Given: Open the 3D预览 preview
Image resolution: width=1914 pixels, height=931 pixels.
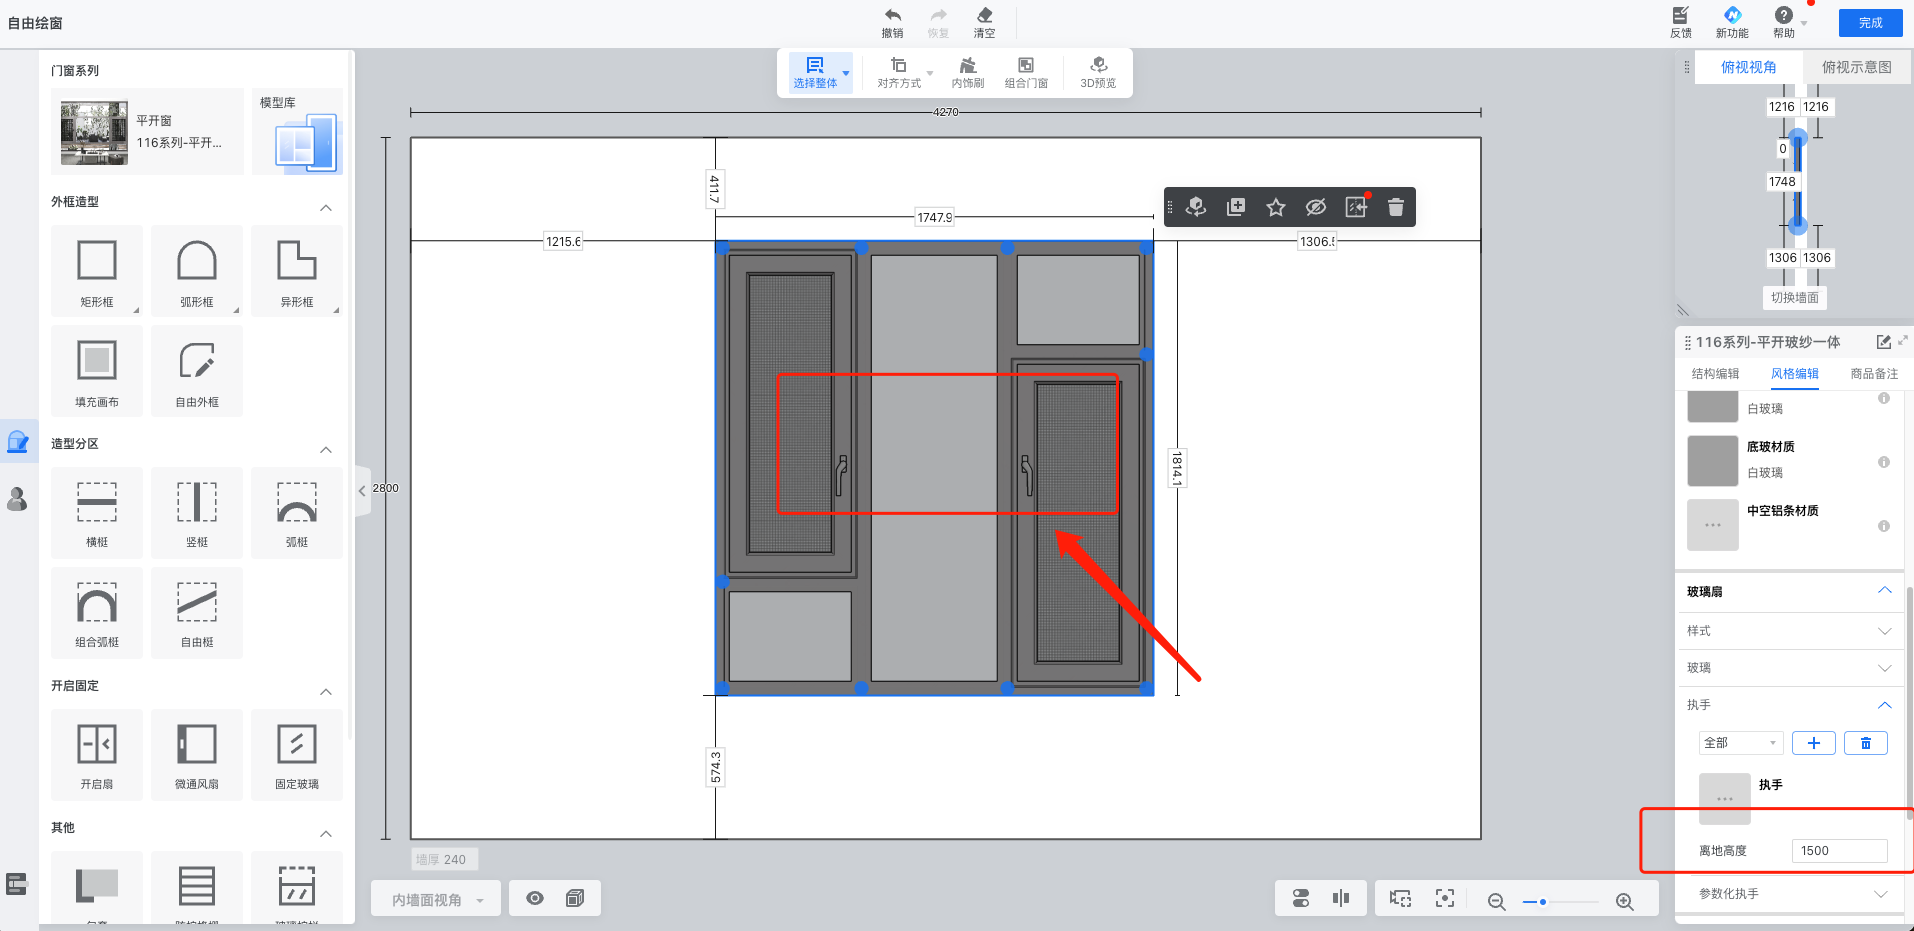Looking at the screenshot, I should tap(1098, 73).
